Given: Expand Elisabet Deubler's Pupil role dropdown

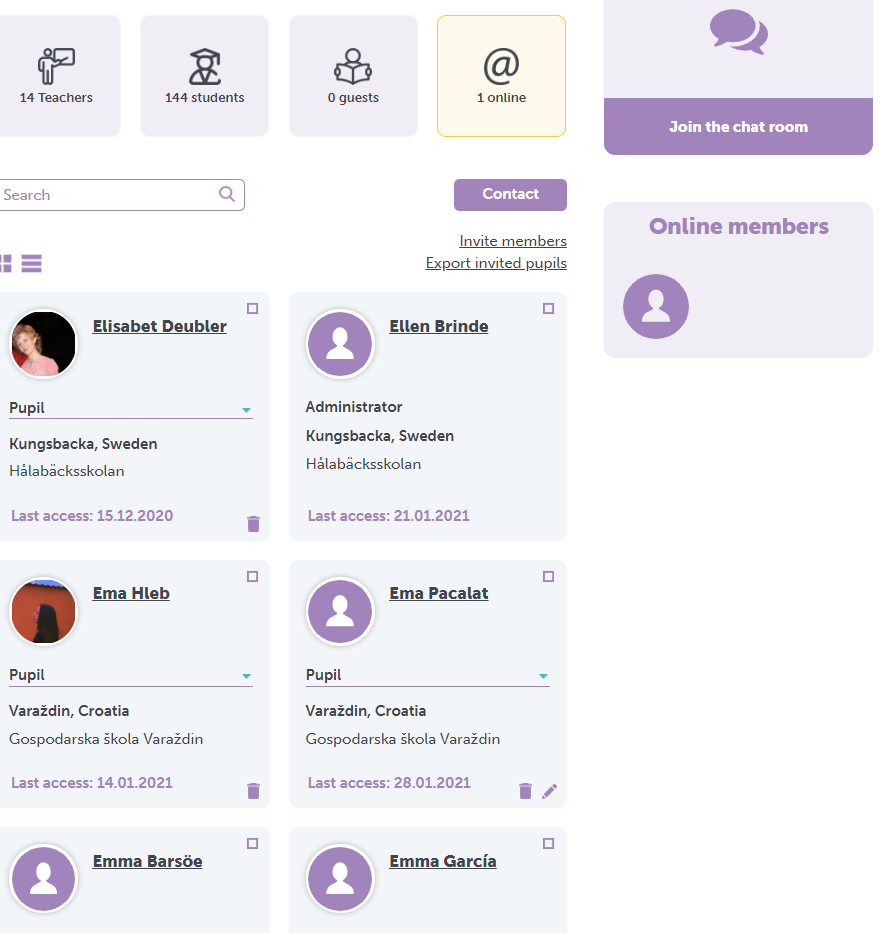Looking at the screenshot, I should [131, 408].
